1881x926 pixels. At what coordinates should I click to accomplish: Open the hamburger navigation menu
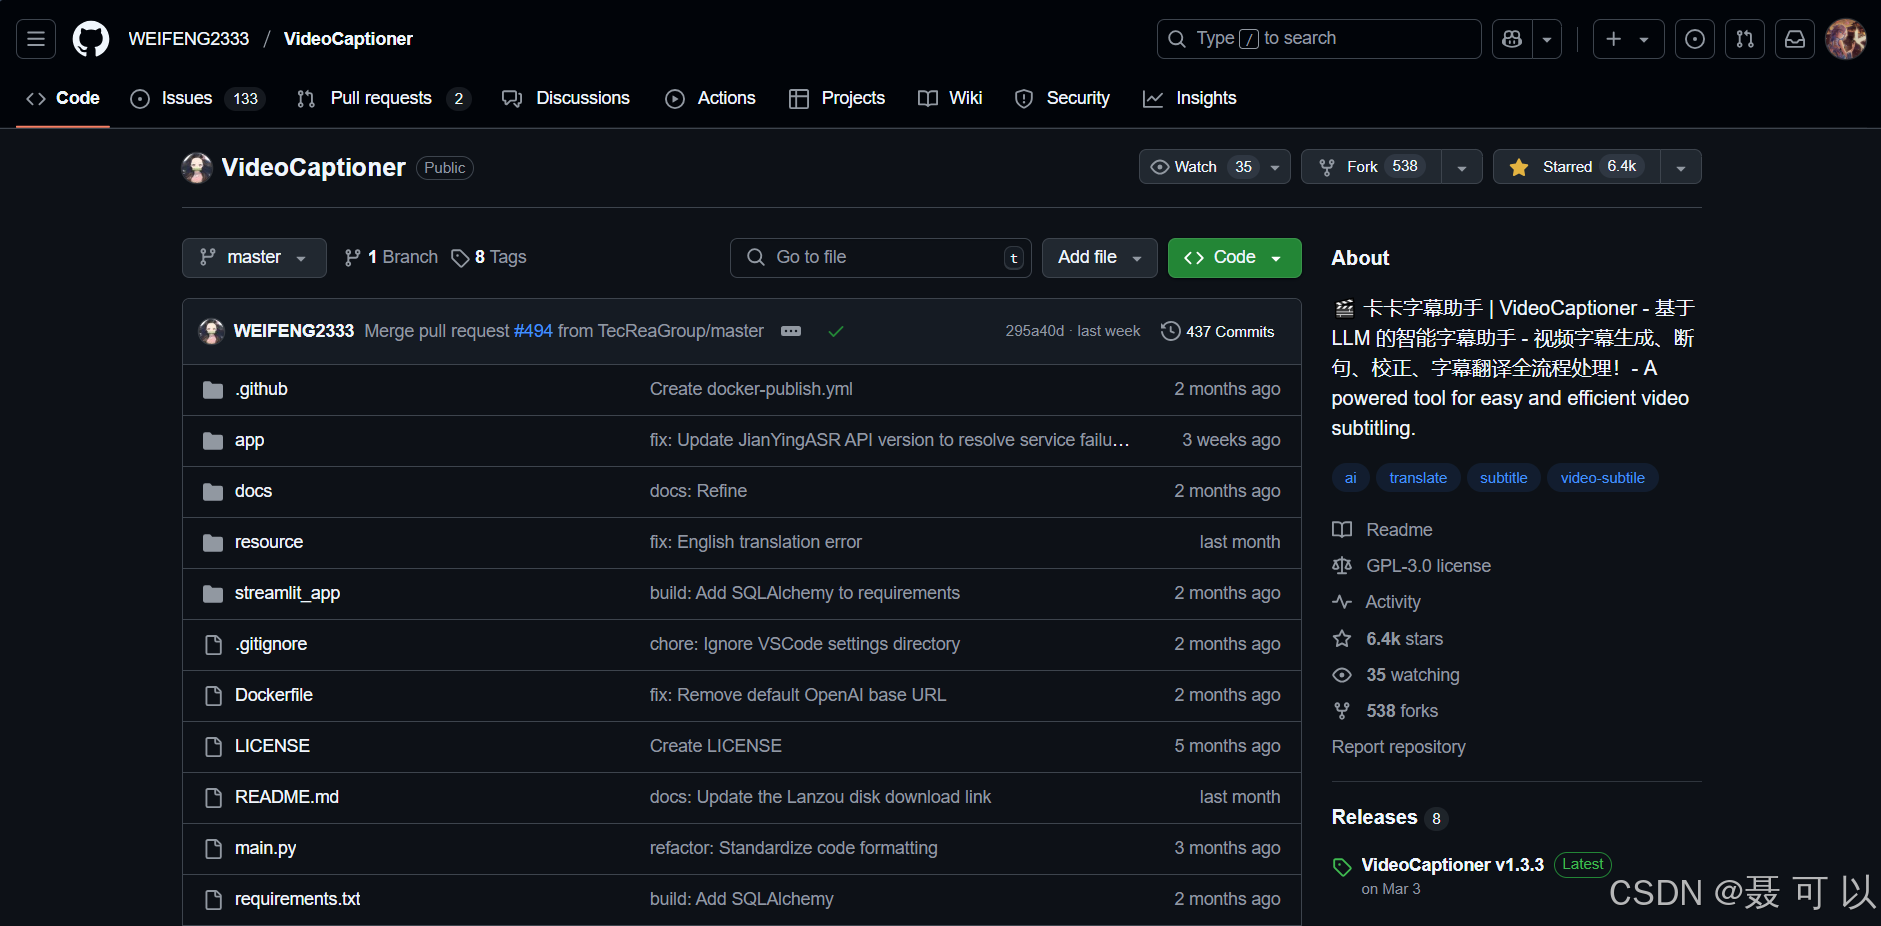tap(36, 39)
